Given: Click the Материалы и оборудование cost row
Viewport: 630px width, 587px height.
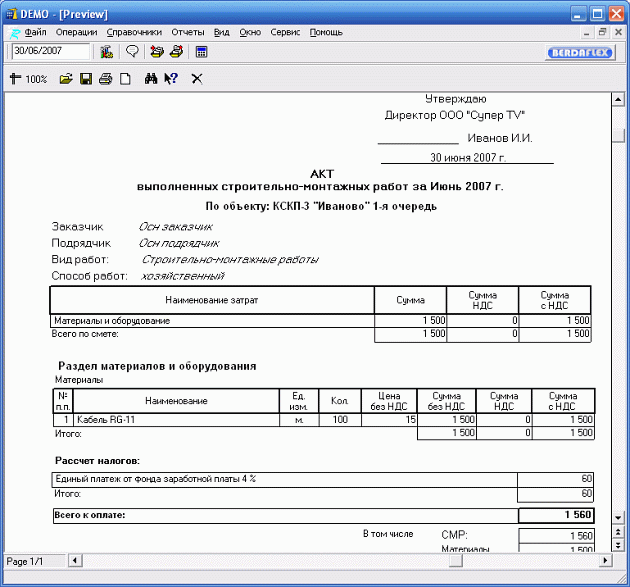Looking at the screenshot, I should click(x=320, y=321).
